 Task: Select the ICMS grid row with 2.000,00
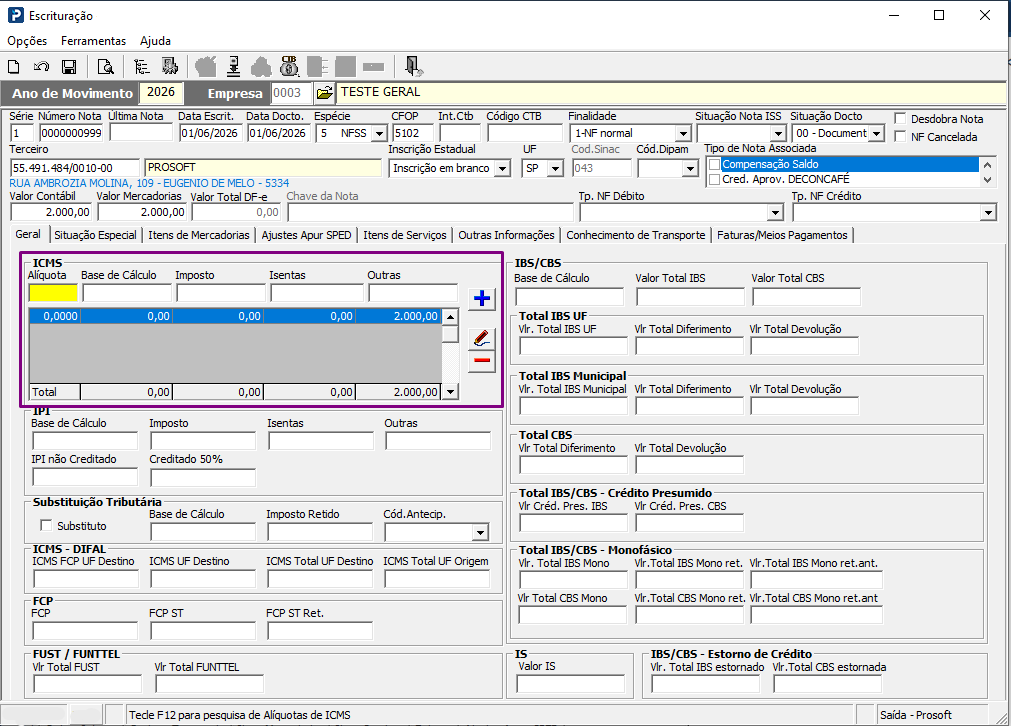(x=235, y=317)
